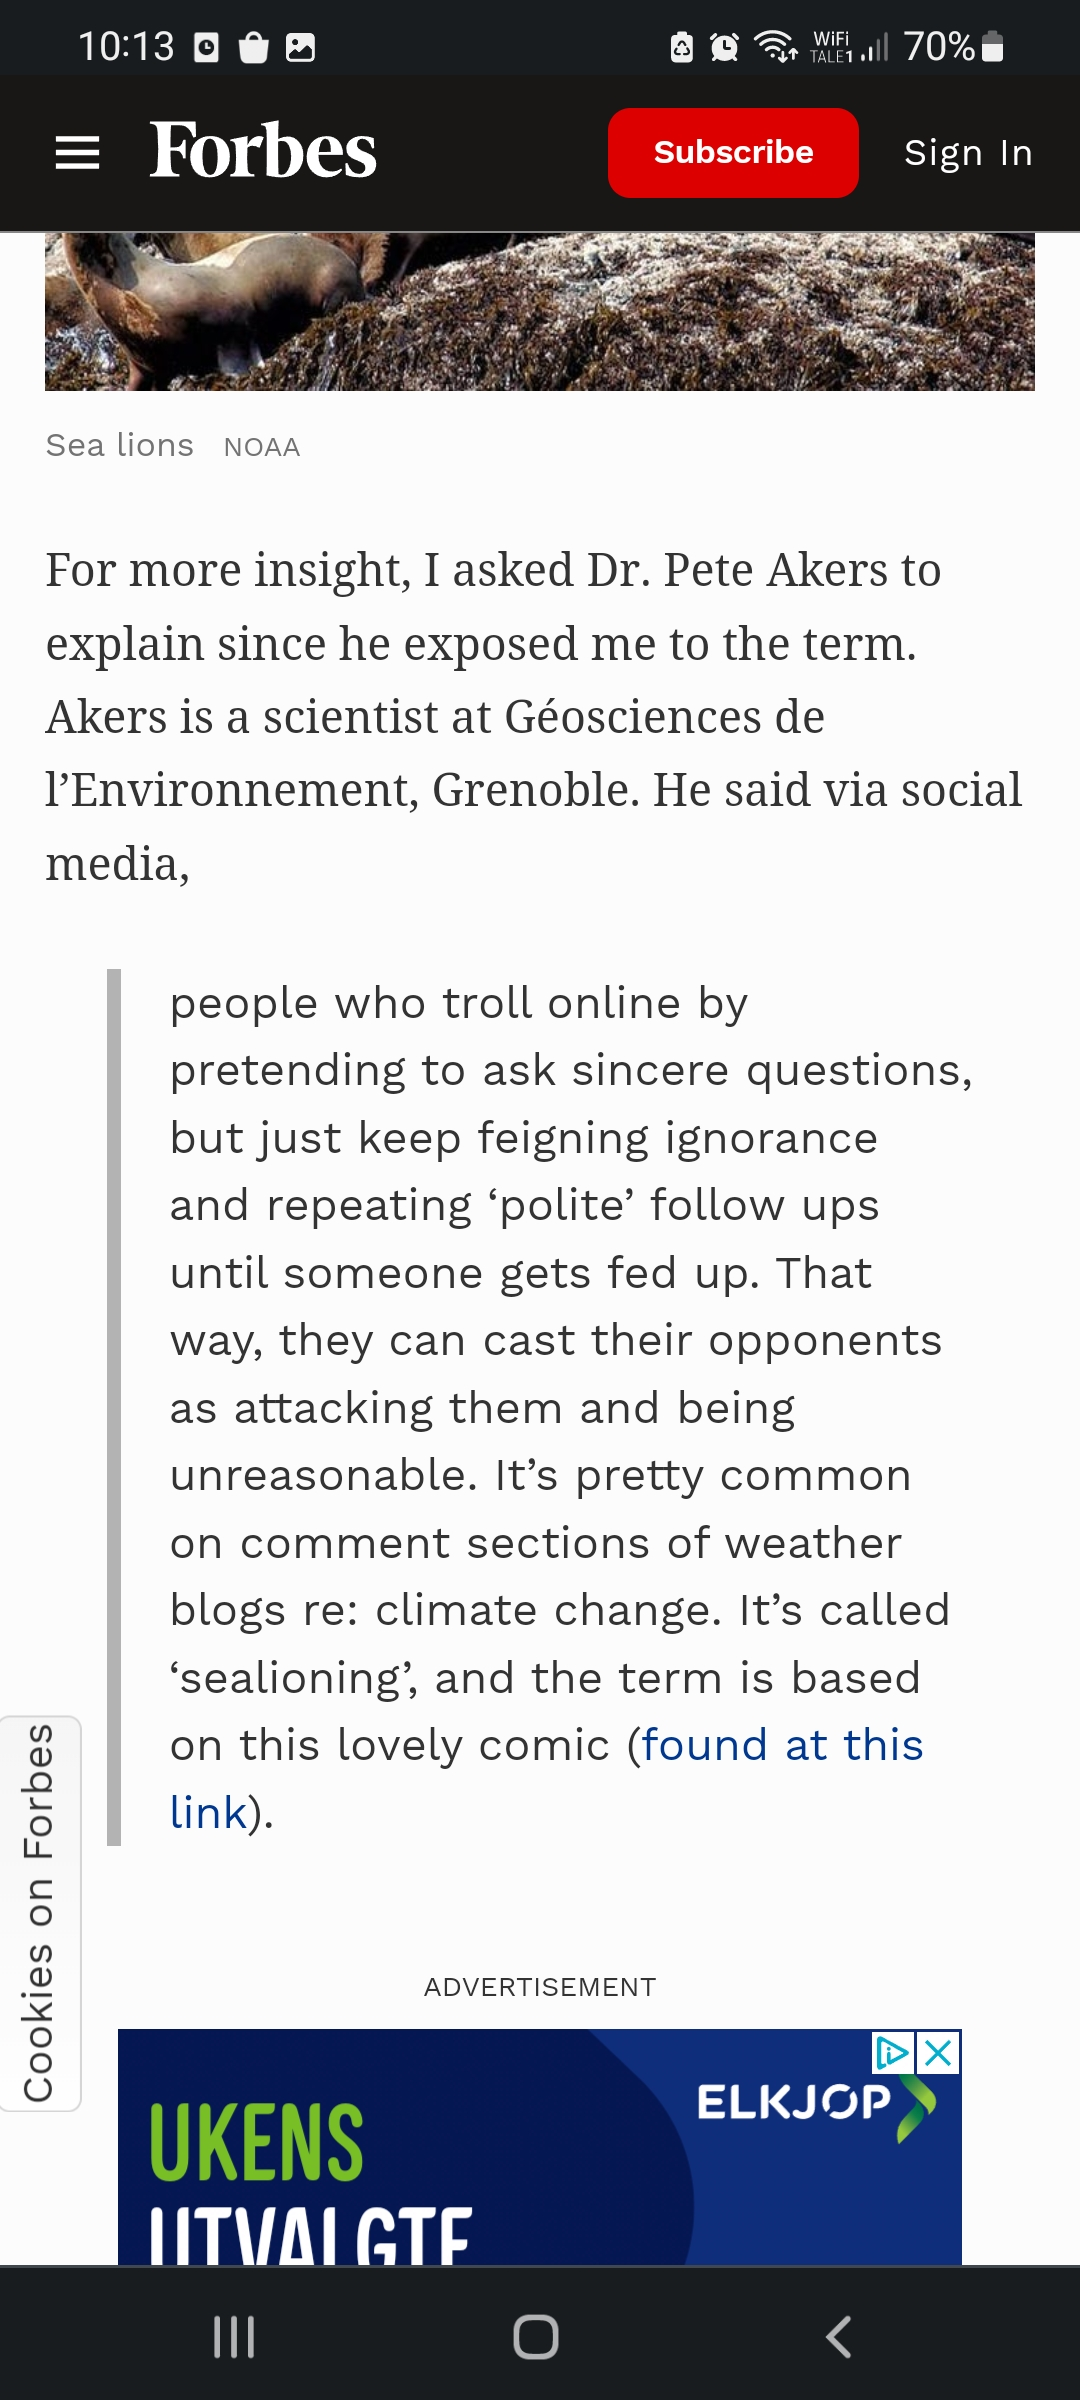Tap the battery percentage indicator
Screen dimensions: 1080x2400
coord(939,47)
